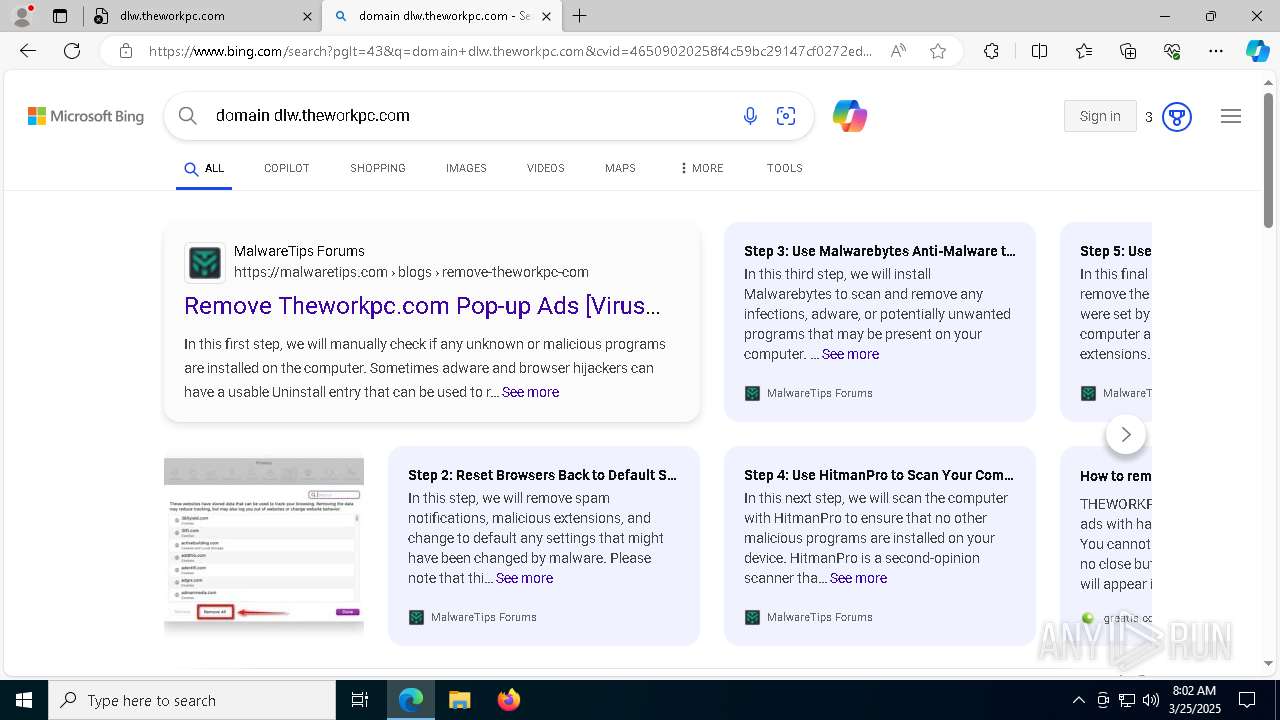Search using an image (visual search)
Image resolution: width=1280 pixels, height=720 pixels.
click(x=786, y=116)
